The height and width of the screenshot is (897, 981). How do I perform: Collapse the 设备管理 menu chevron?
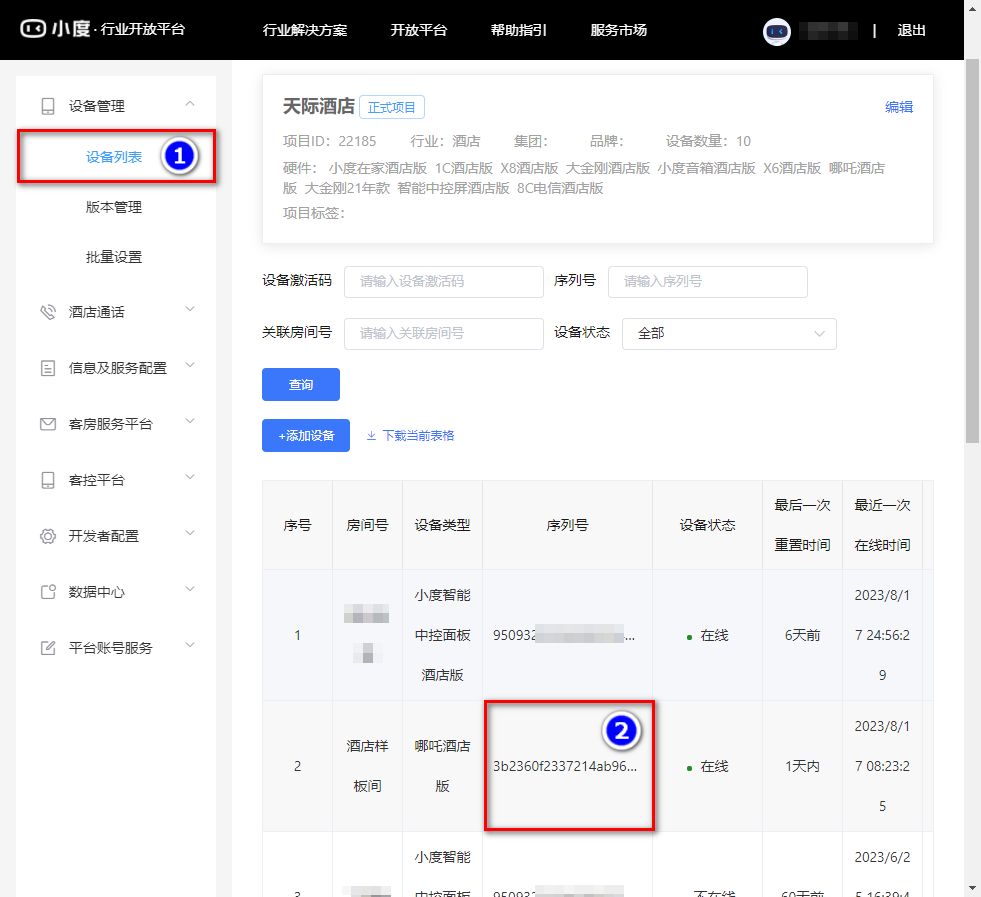(x=190, y=104)
